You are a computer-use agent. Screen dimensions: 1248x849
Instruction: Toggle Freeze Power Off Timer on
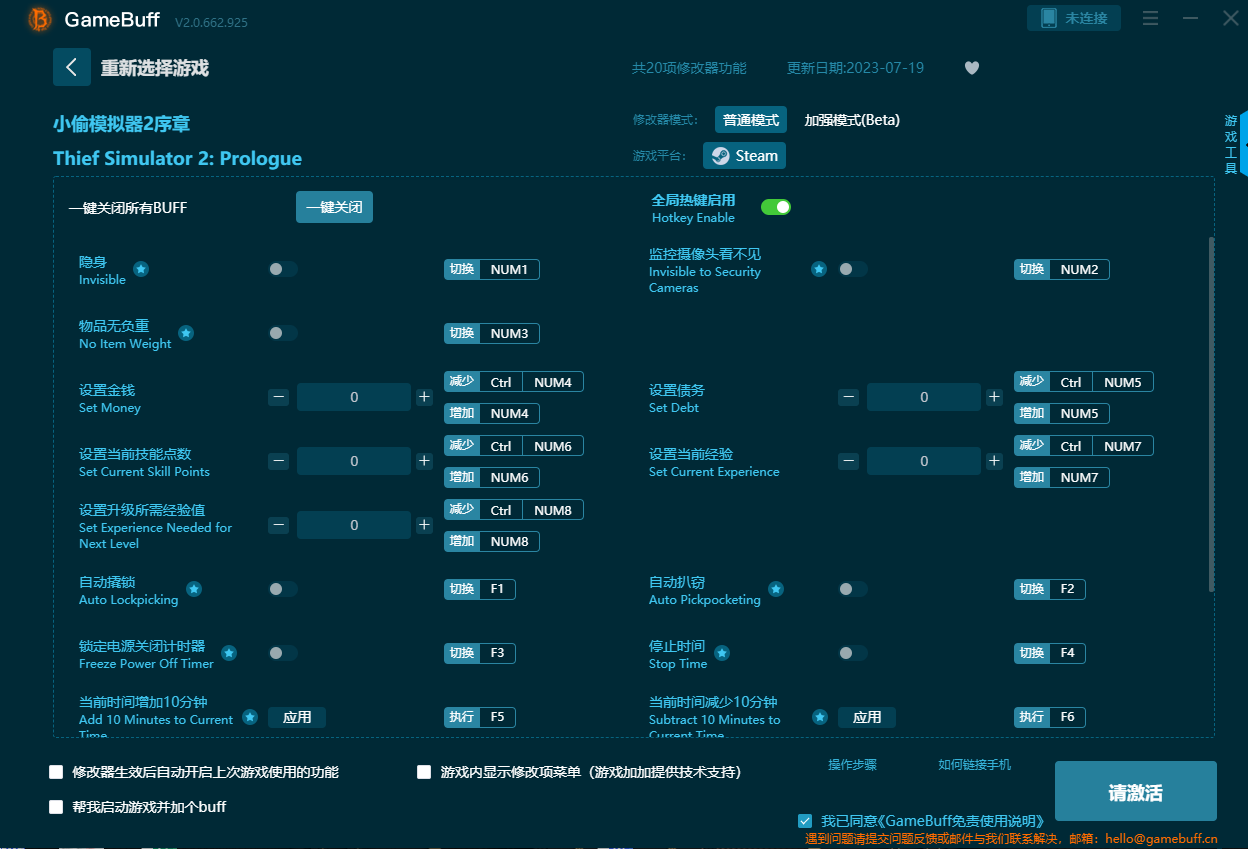283,653
